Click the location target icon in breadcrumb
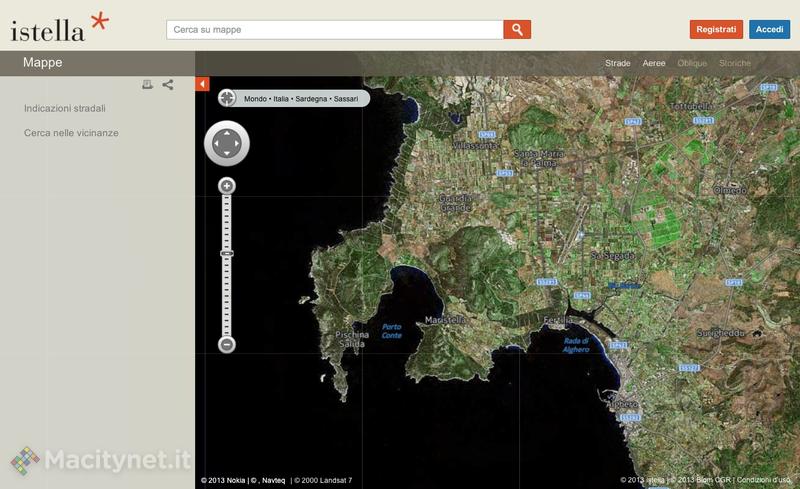The height and width of the screenshot is (489, 800). point(227,97)
